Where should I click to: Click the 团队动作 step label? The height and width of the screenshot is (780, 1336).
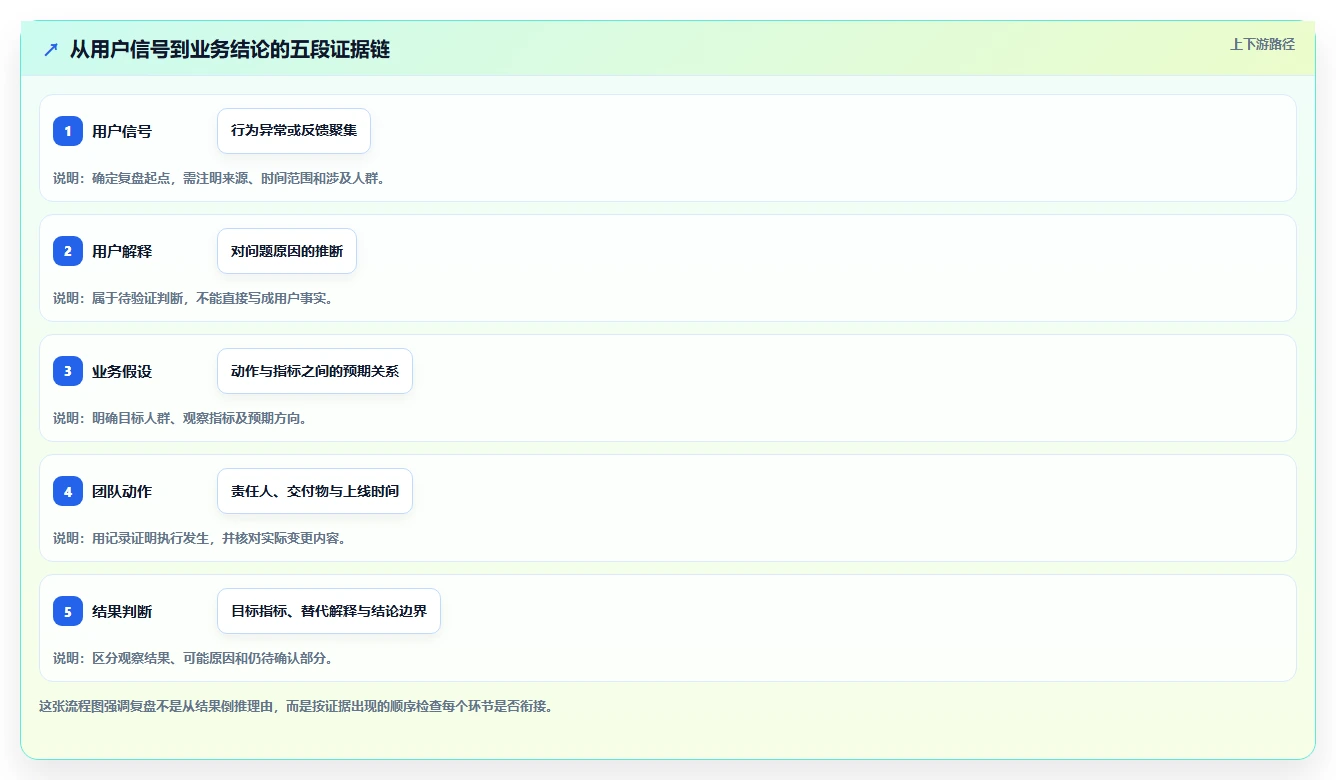[122, 491]
